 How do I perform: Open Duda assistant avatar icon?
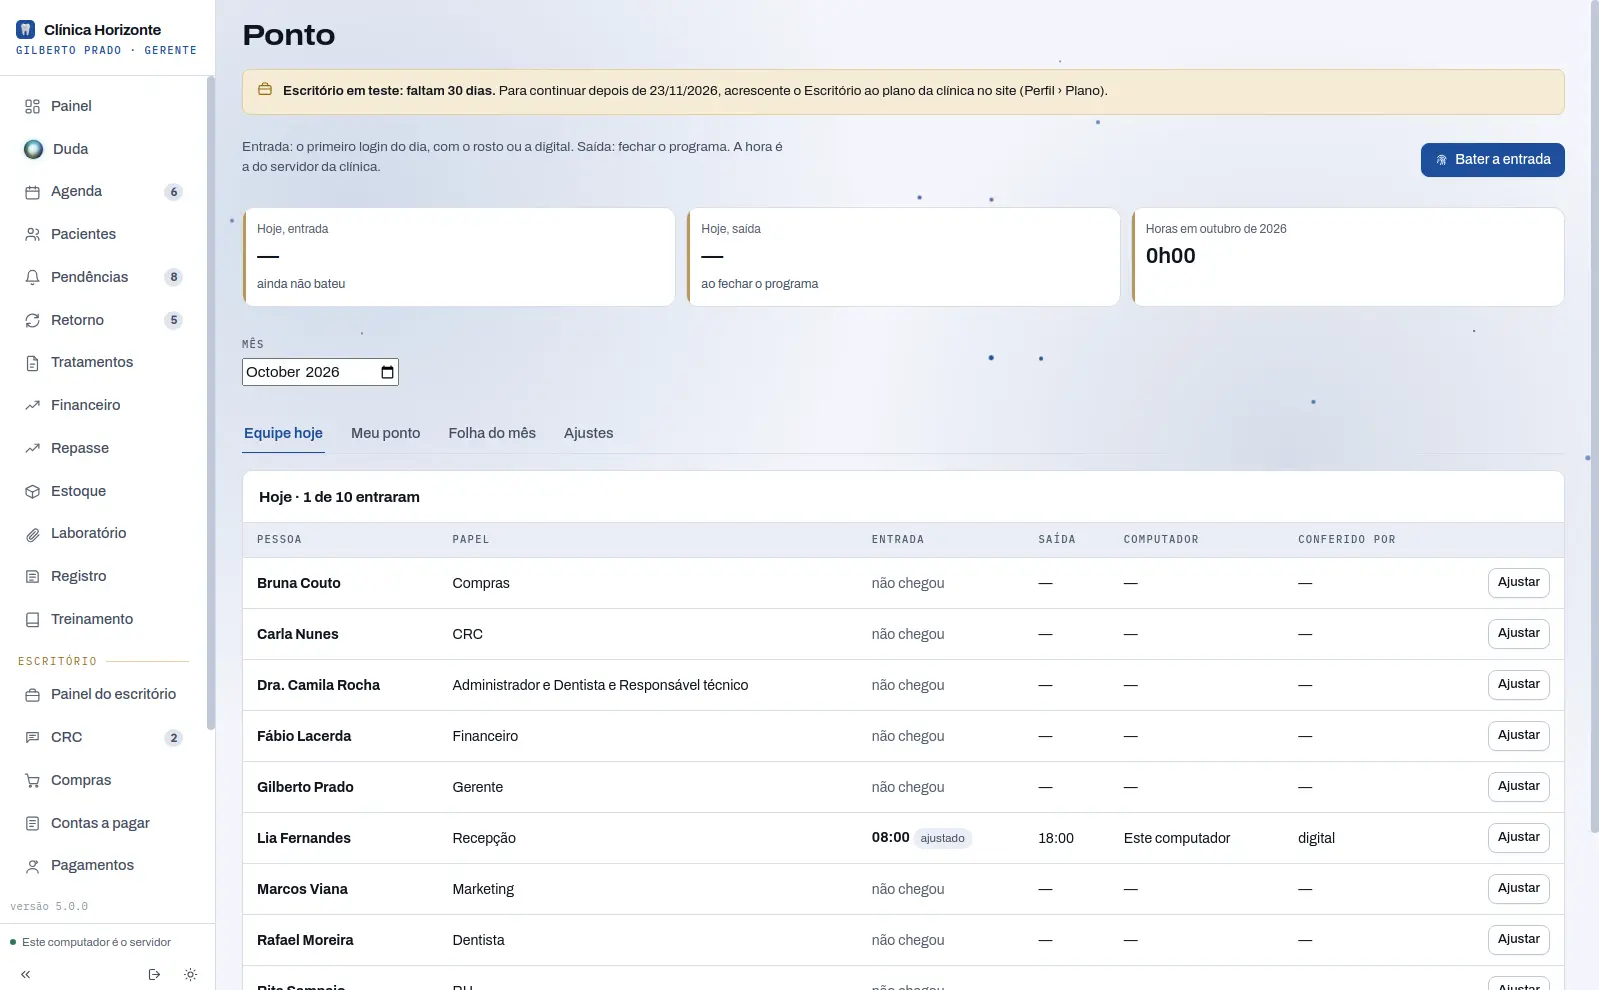[33, 149]
